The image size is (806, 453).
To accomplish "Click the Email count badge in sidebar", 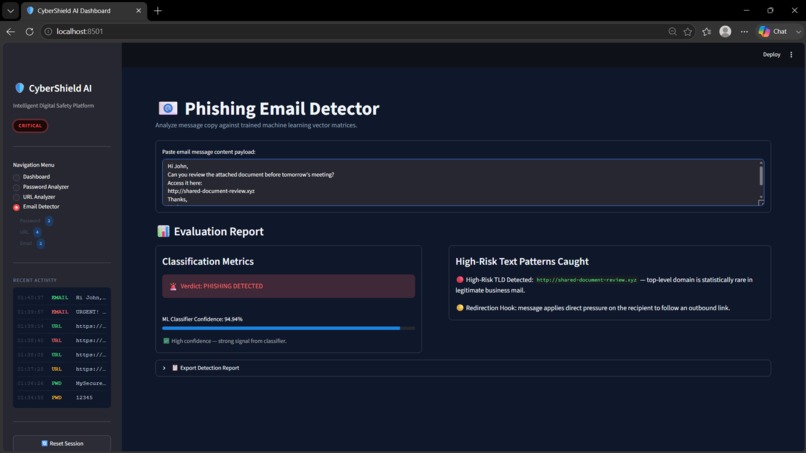I will point(41,243).
